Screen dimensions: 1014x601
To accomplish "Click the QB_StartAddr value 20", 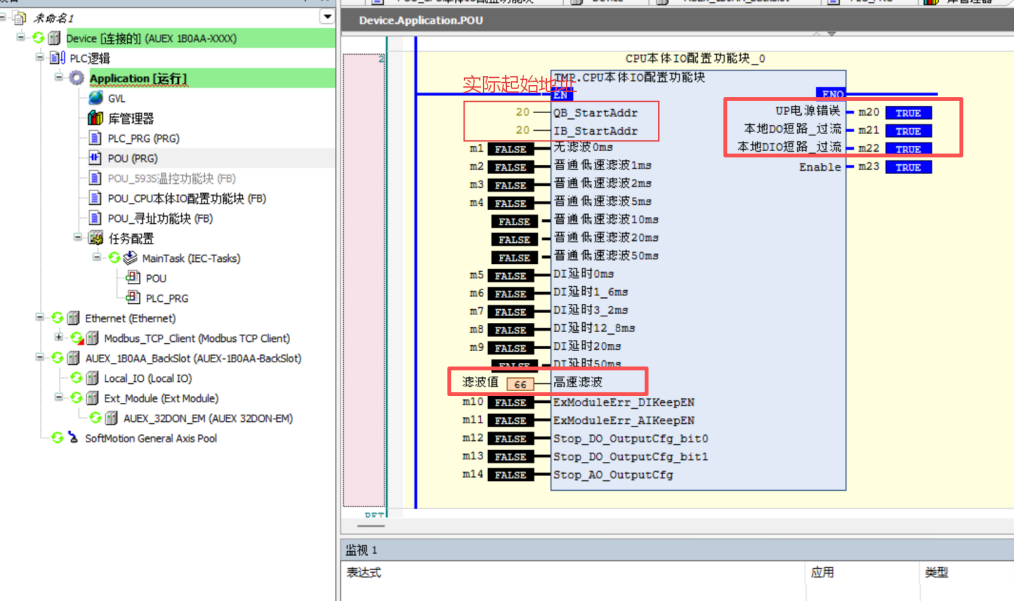I will pyautogui.click(x=523, y=113).
